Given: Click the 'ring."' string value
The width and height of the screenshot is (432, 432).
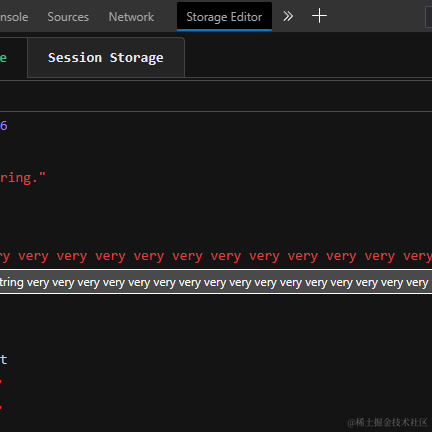Looking at the screenshot, I should coord(22,178).
